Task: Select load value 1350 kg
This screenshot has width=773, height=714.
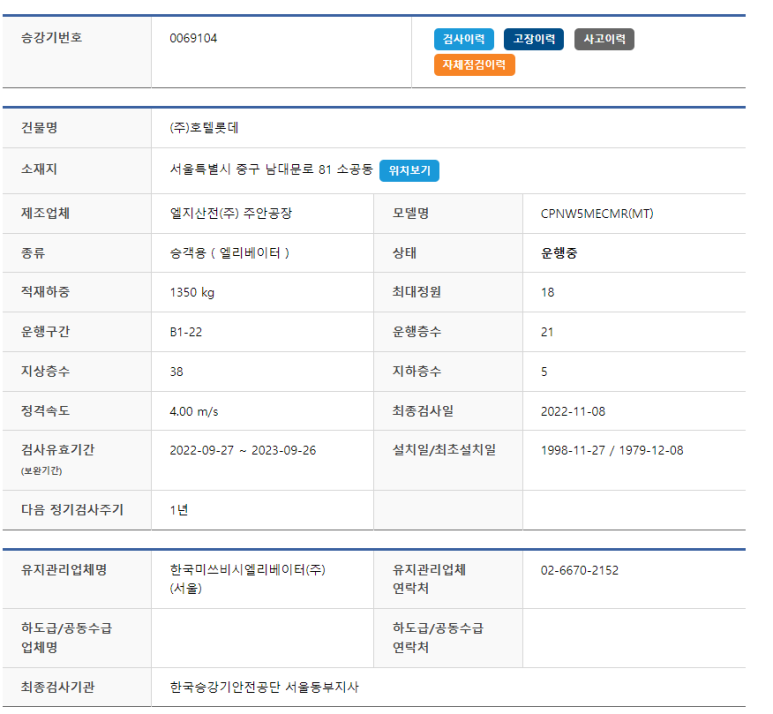Action: [192, 293]
